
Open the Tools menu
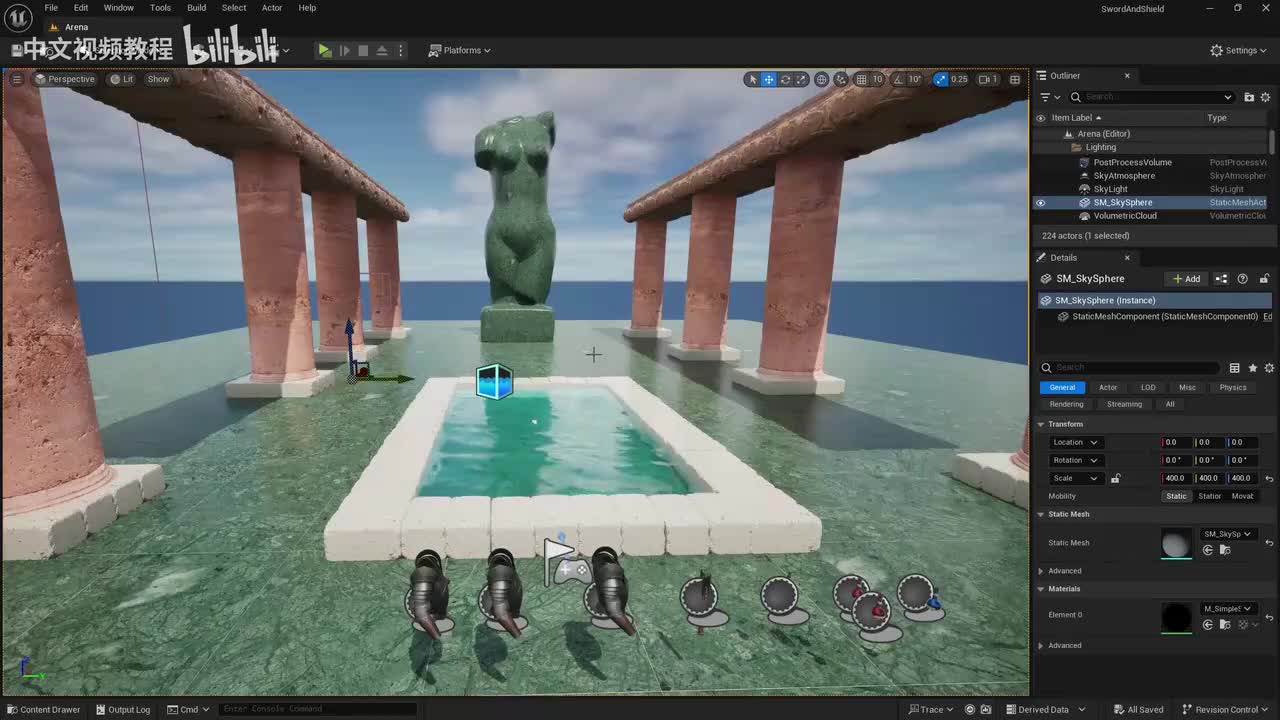160,8
